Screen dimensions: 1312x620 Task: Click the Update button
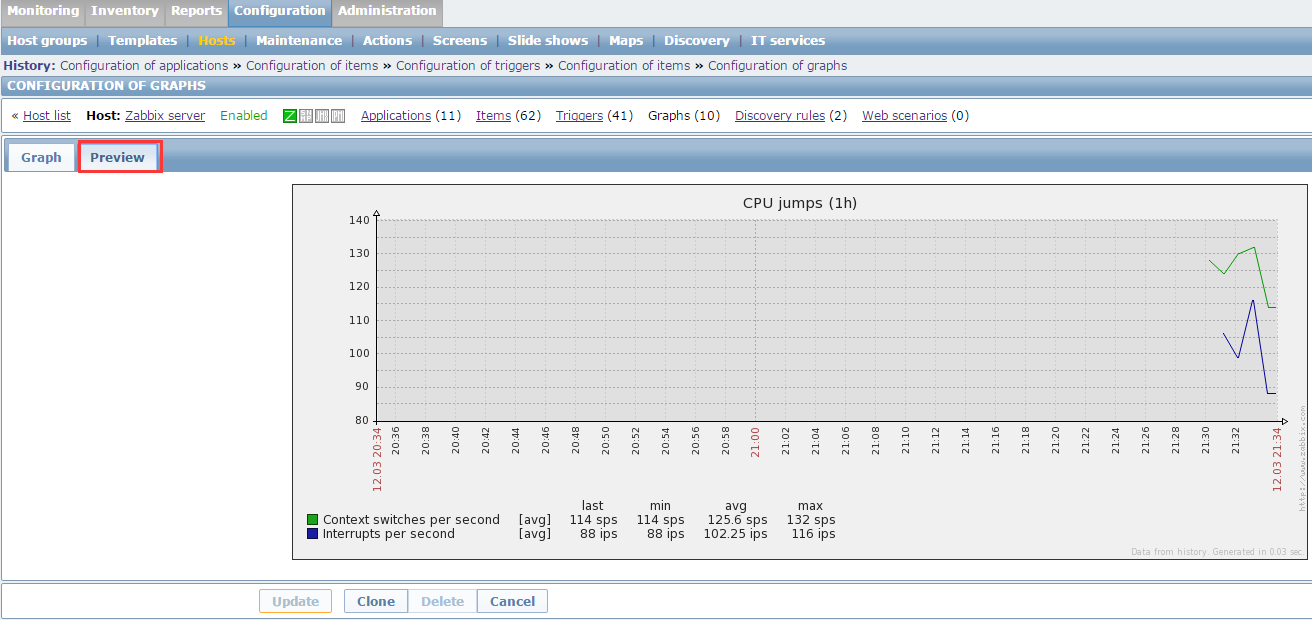pos(295,601)
